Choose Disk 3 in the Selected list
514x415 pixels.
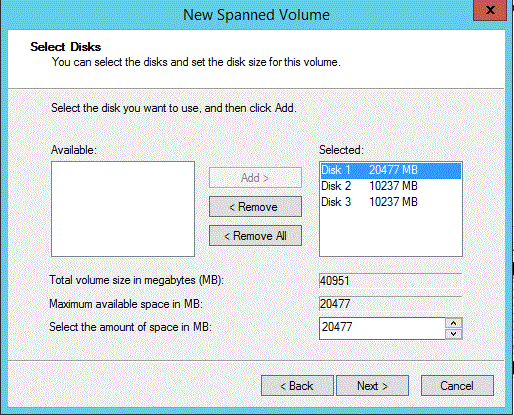point(391,202)
